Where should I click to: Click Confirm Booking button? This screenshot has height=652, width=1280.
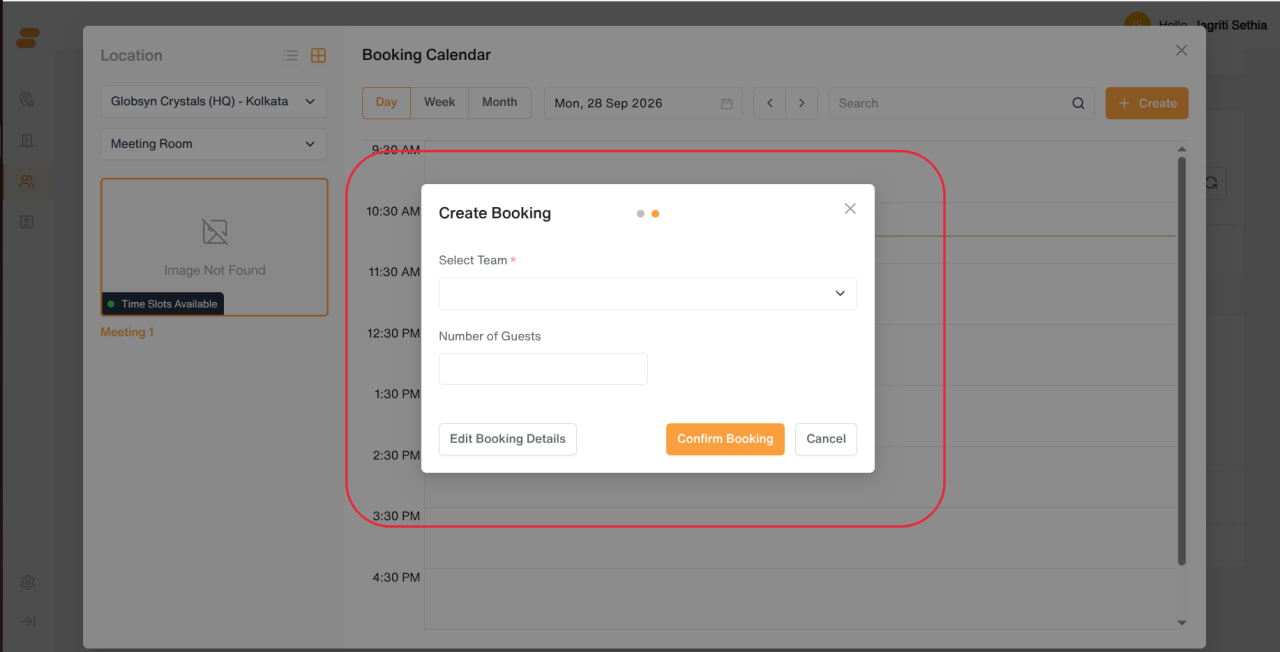pyautogui.click(x=725, y=439)
